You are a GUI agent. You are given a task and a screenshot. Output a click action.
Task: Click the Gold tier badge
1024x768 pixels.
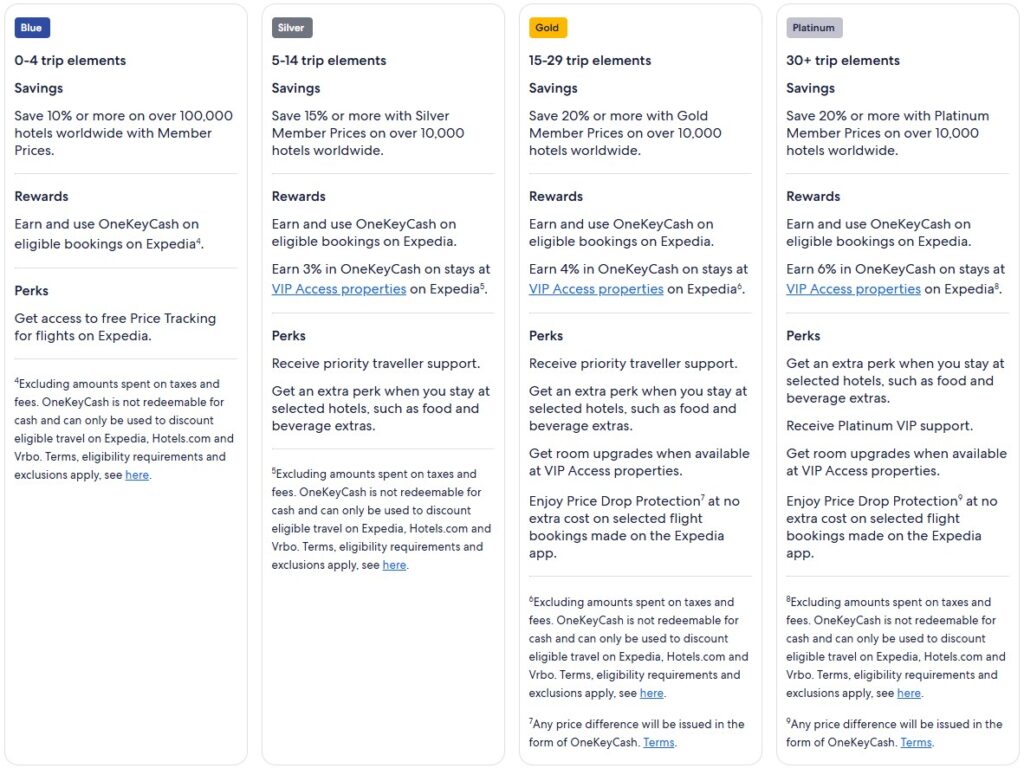point(546,28)
